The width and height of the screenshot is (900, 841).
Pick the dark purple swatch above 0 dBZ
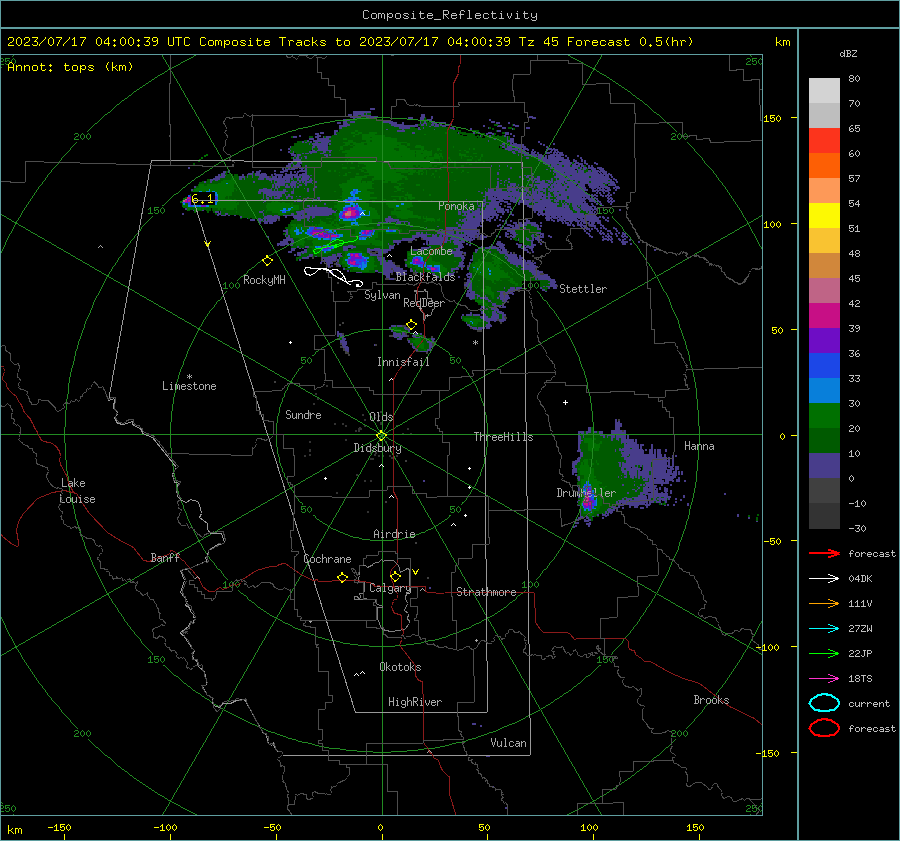[824, 465]
